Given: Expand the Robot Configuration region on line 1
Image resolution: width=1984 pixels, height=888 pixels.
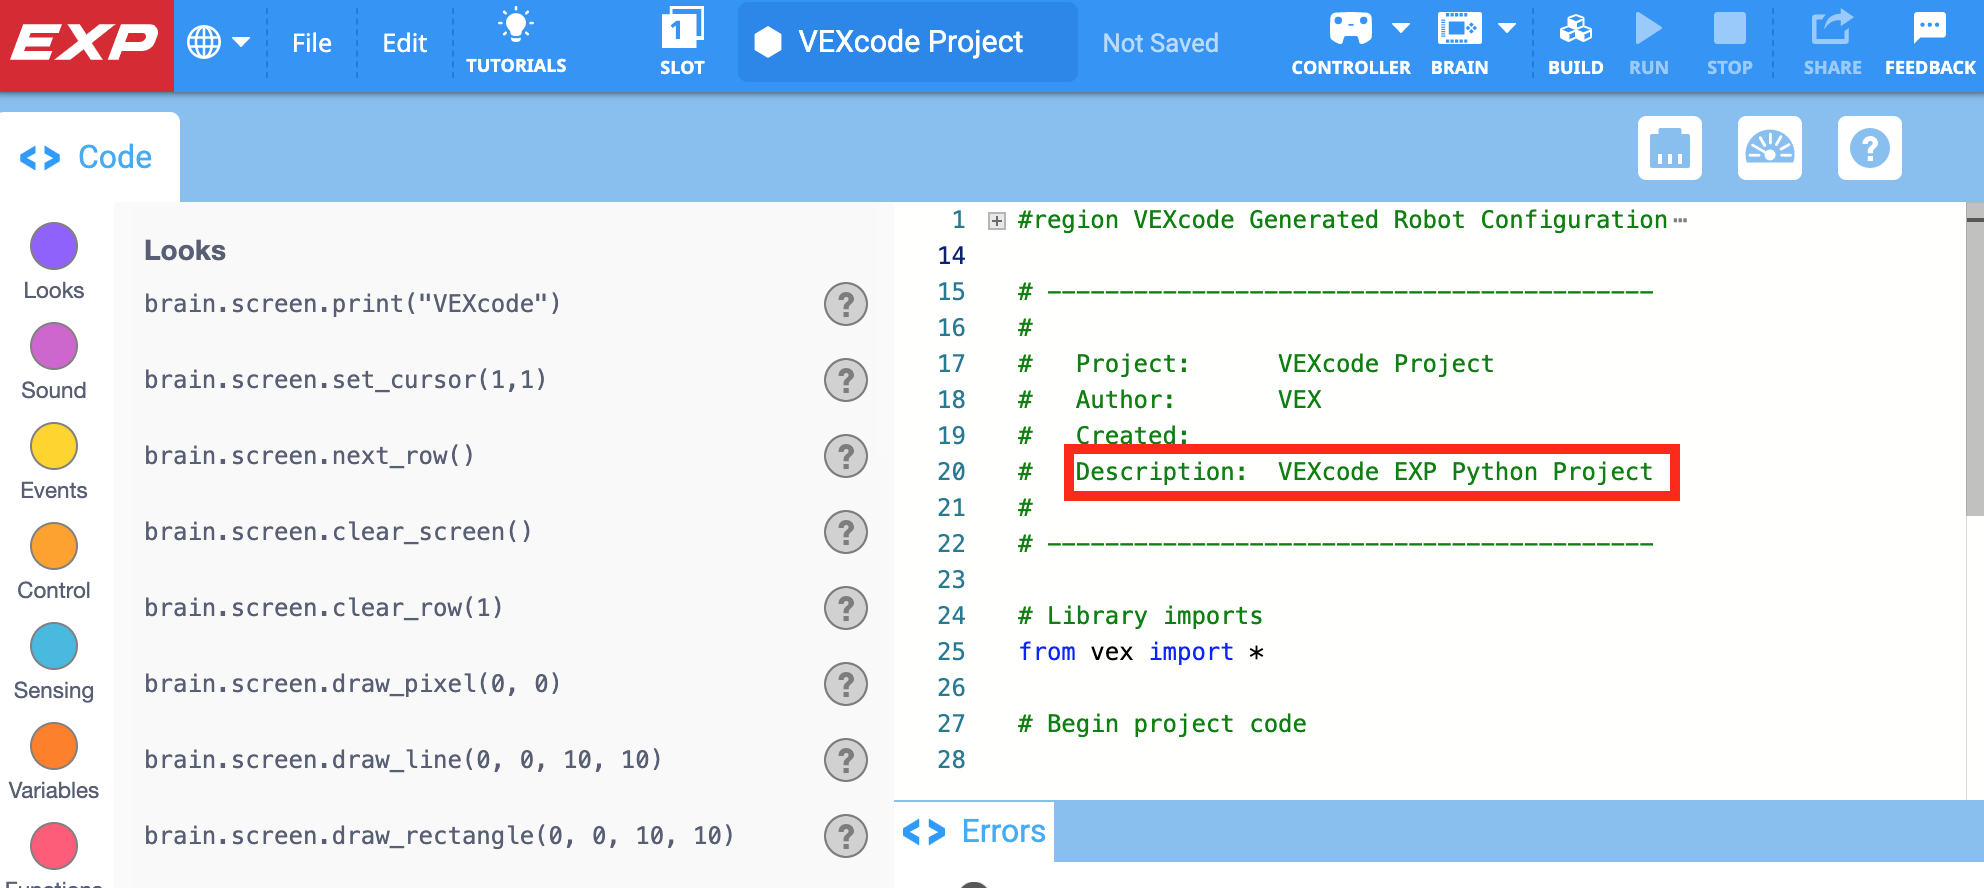Looking at the screenshot, I should click(995, 219).
